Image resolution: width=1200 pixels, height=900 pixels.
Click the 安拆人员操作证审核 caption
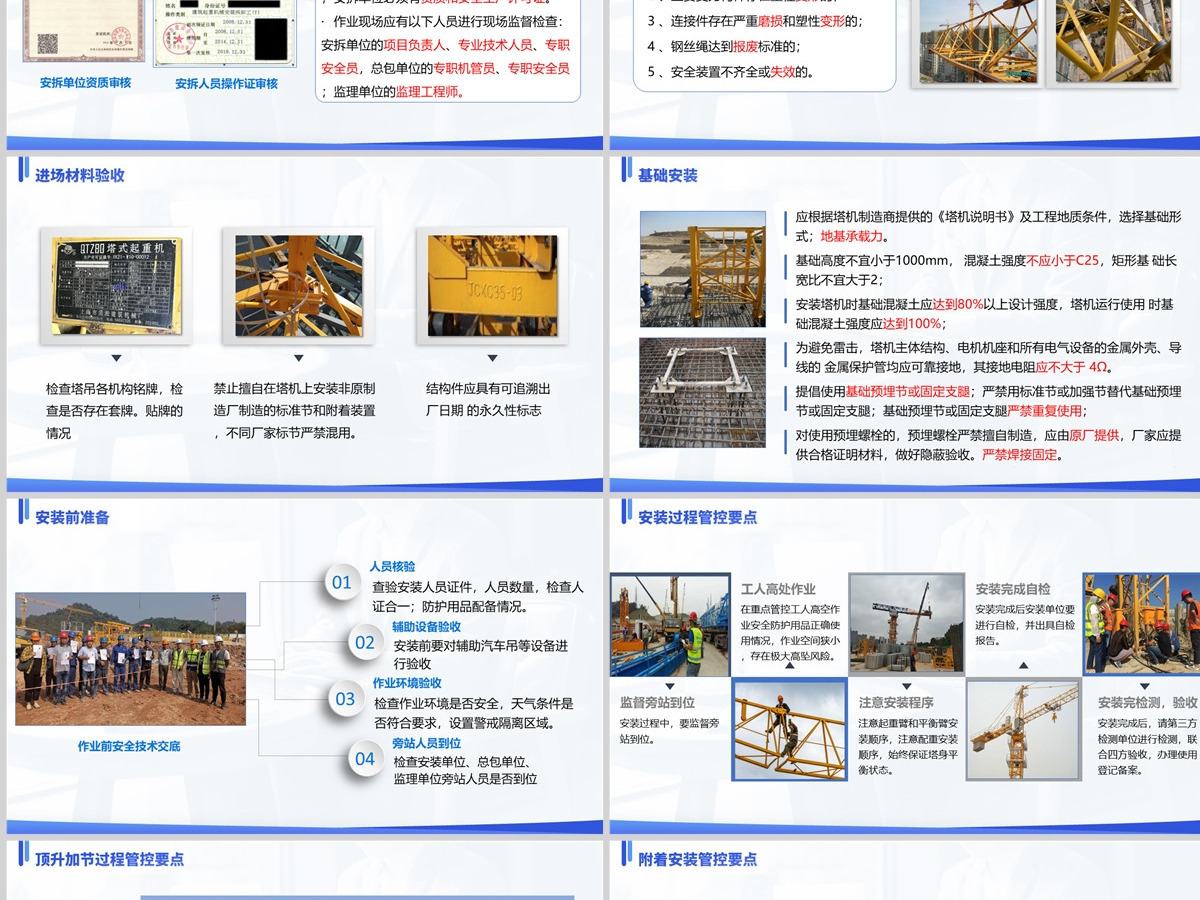[227, 83]
